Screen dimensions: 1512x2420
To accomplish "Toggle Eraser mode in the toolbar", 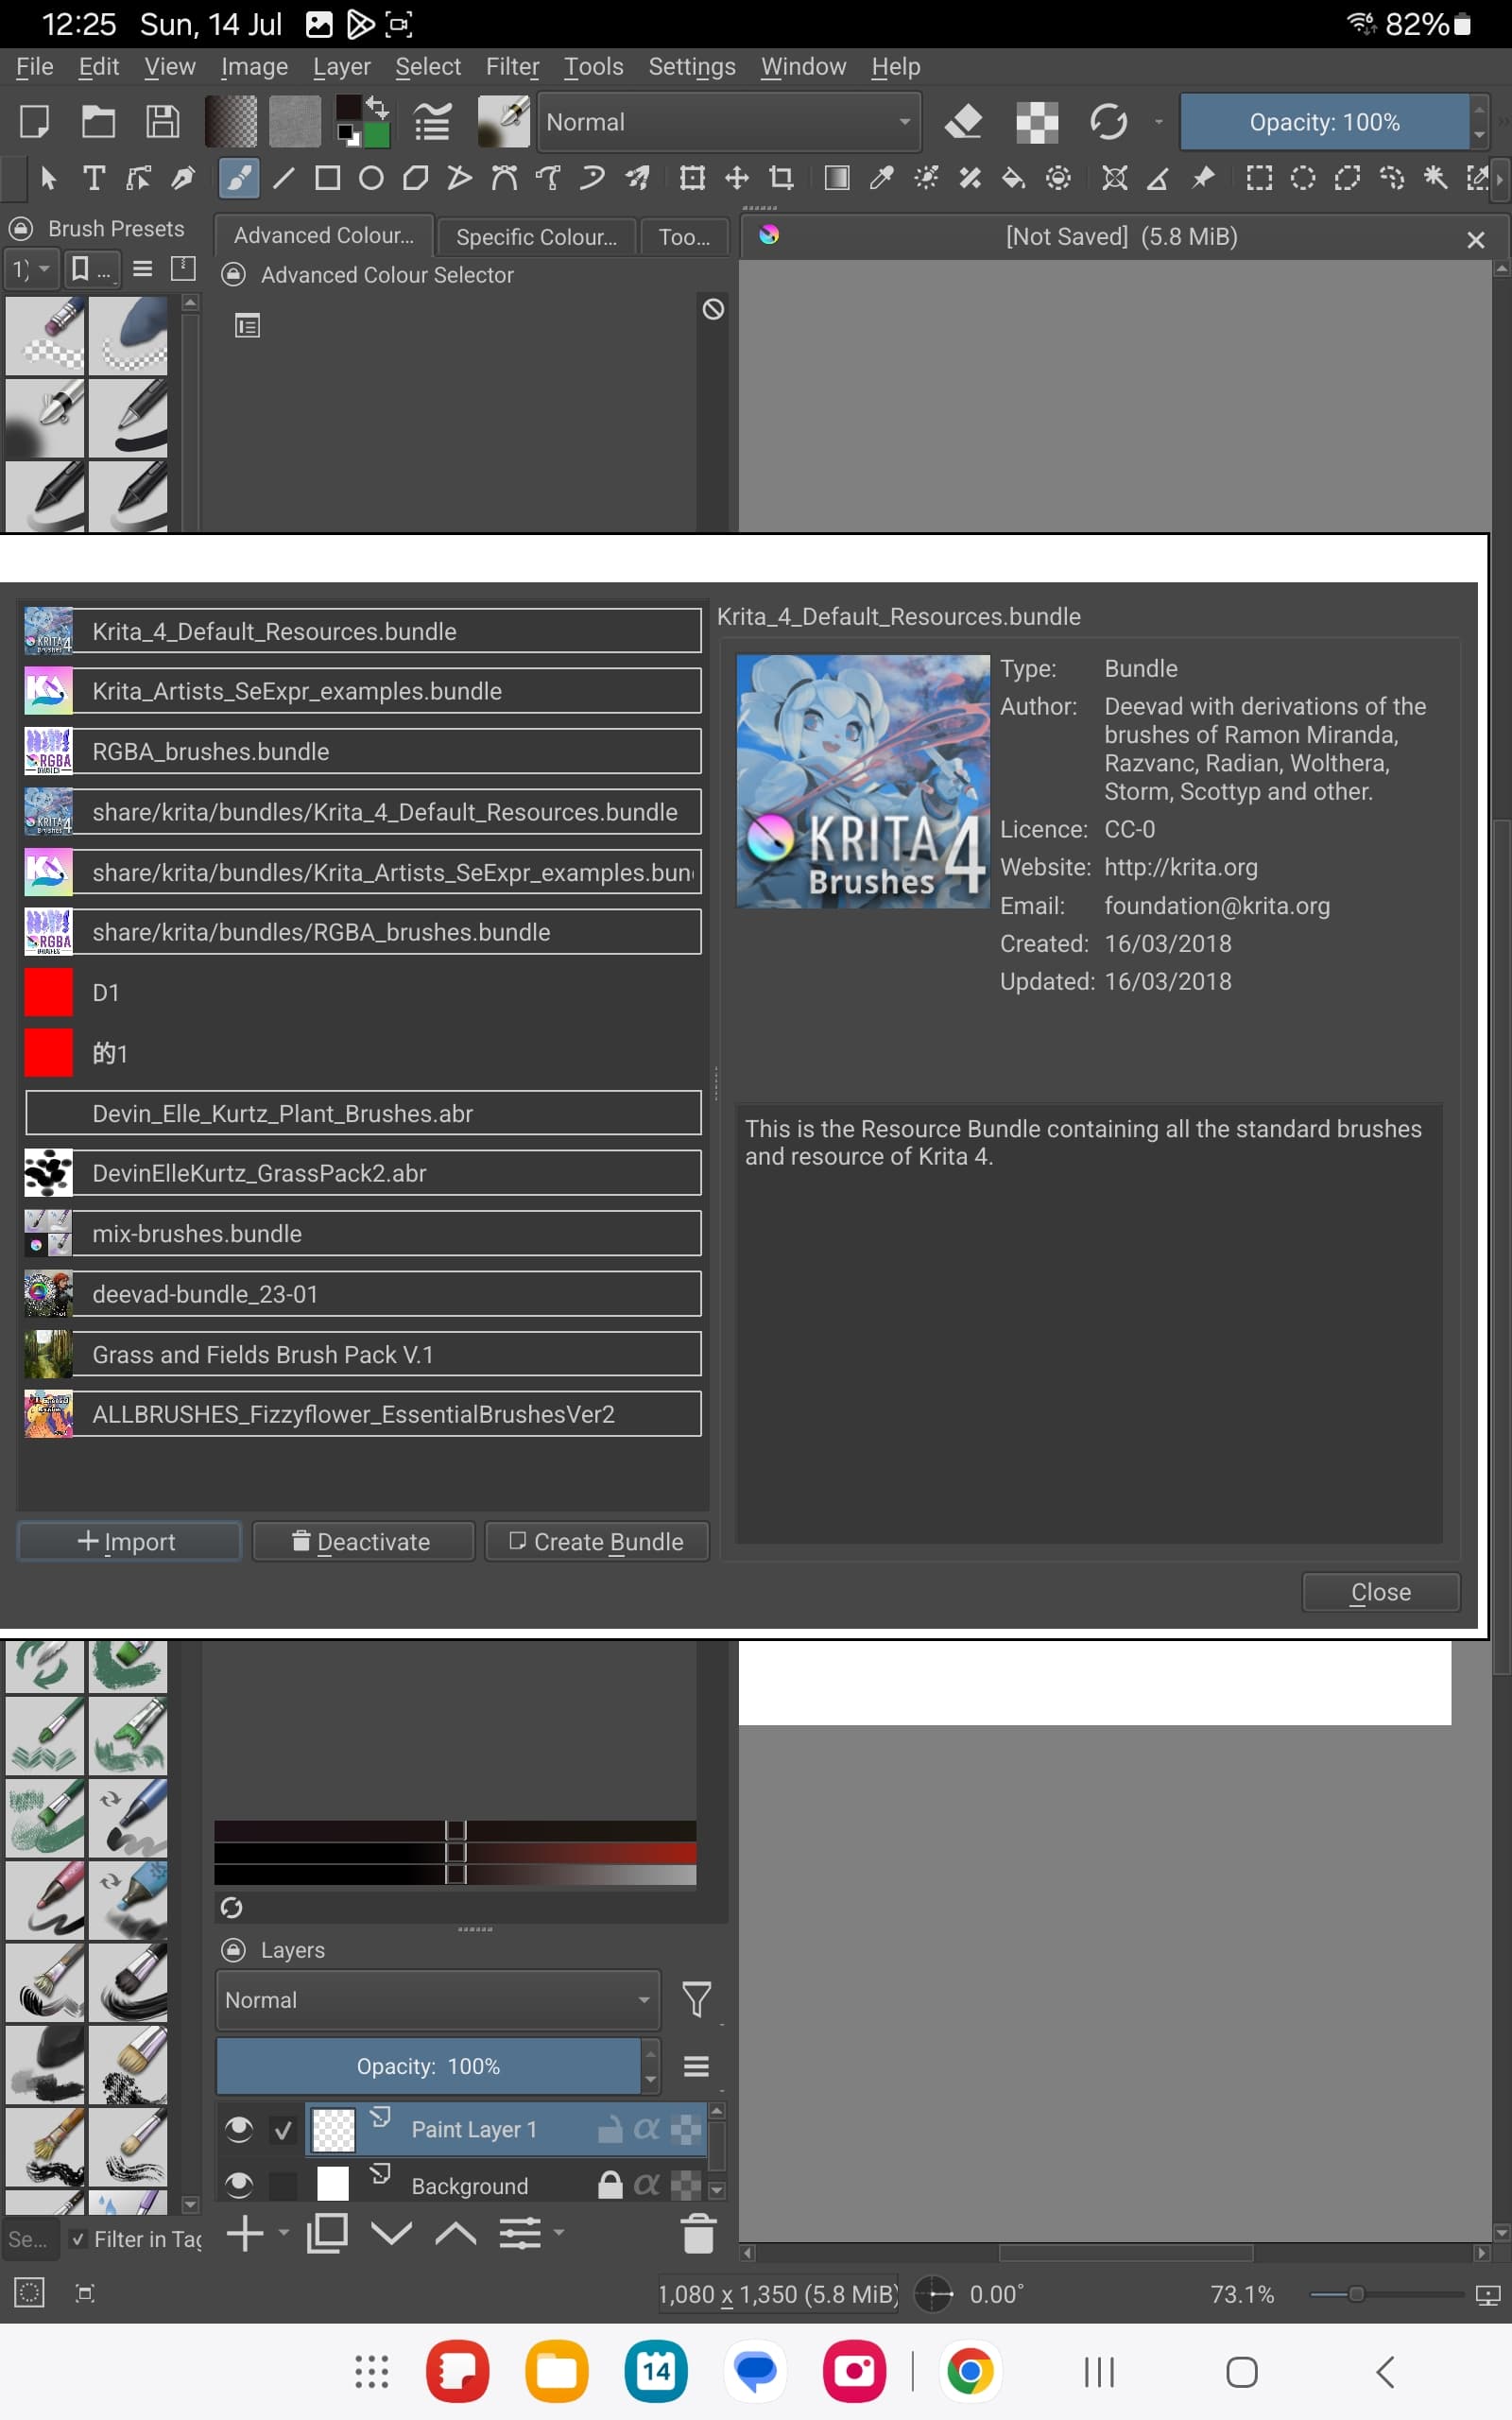I will coord(963,122).
